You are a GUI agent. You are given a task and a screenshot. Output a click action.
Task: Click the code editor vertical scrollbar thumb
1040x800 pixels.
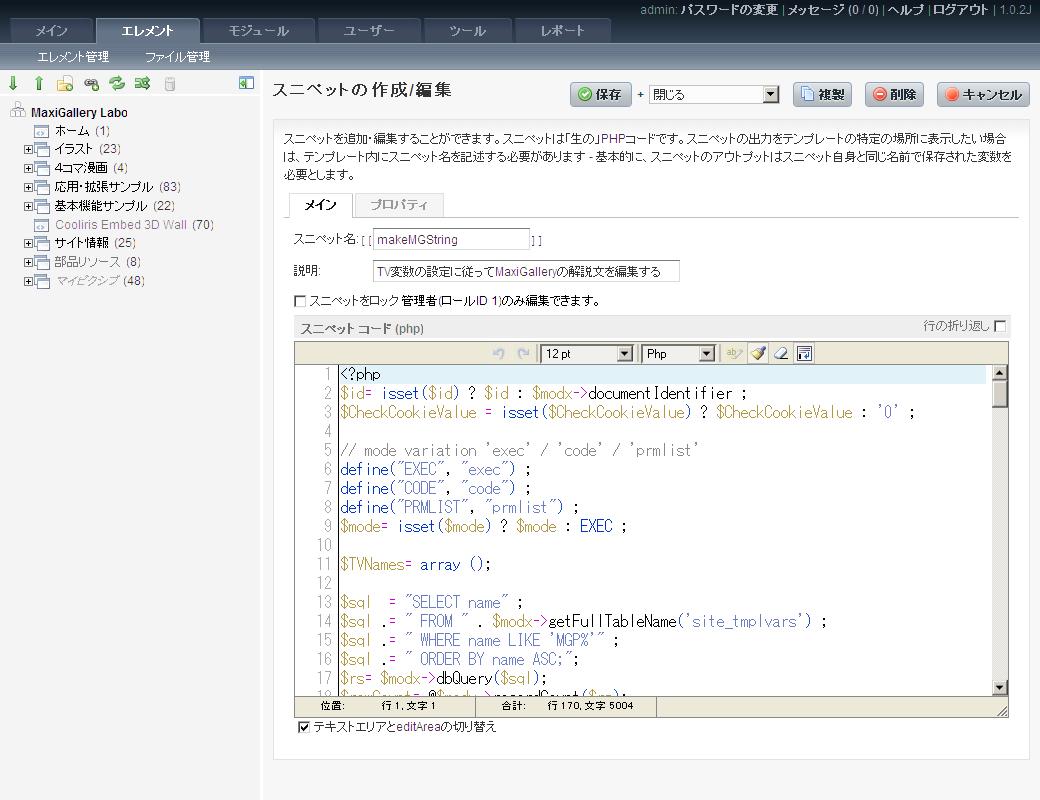[x=999, y=394]
